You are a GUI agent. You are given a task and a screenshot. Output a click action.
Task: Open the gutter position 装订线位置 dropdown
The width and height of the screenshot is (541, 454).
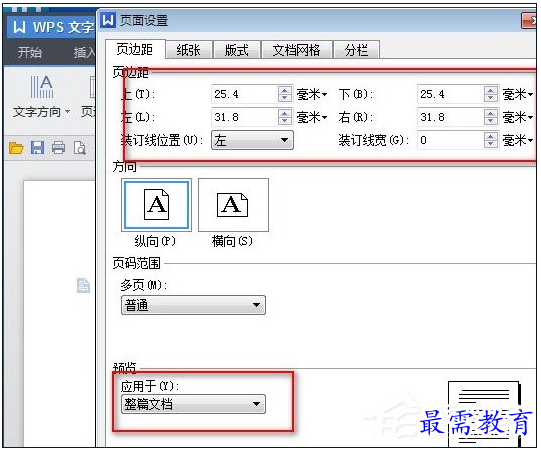(252, 140)
